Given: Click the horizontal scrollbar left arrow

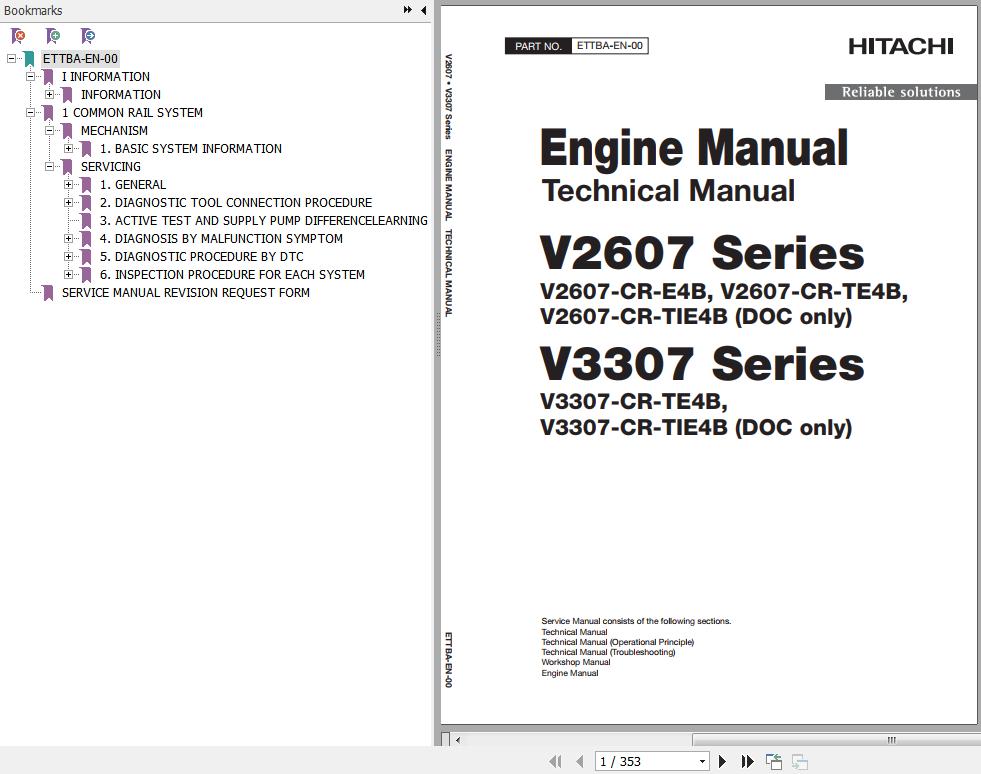Looking at the screenshot, I should coord(458,740).
